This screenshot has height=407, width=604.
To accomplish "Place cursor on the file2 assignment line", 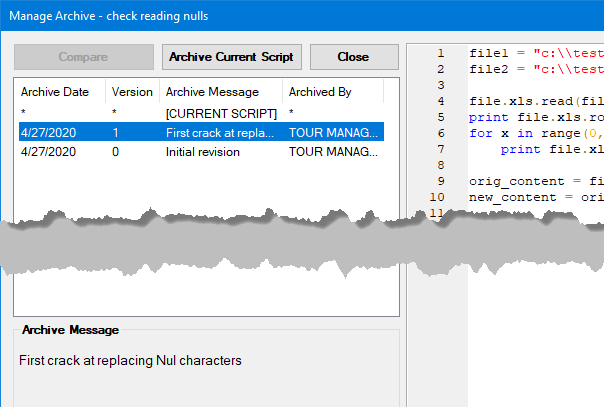I will tap(535, 70).
